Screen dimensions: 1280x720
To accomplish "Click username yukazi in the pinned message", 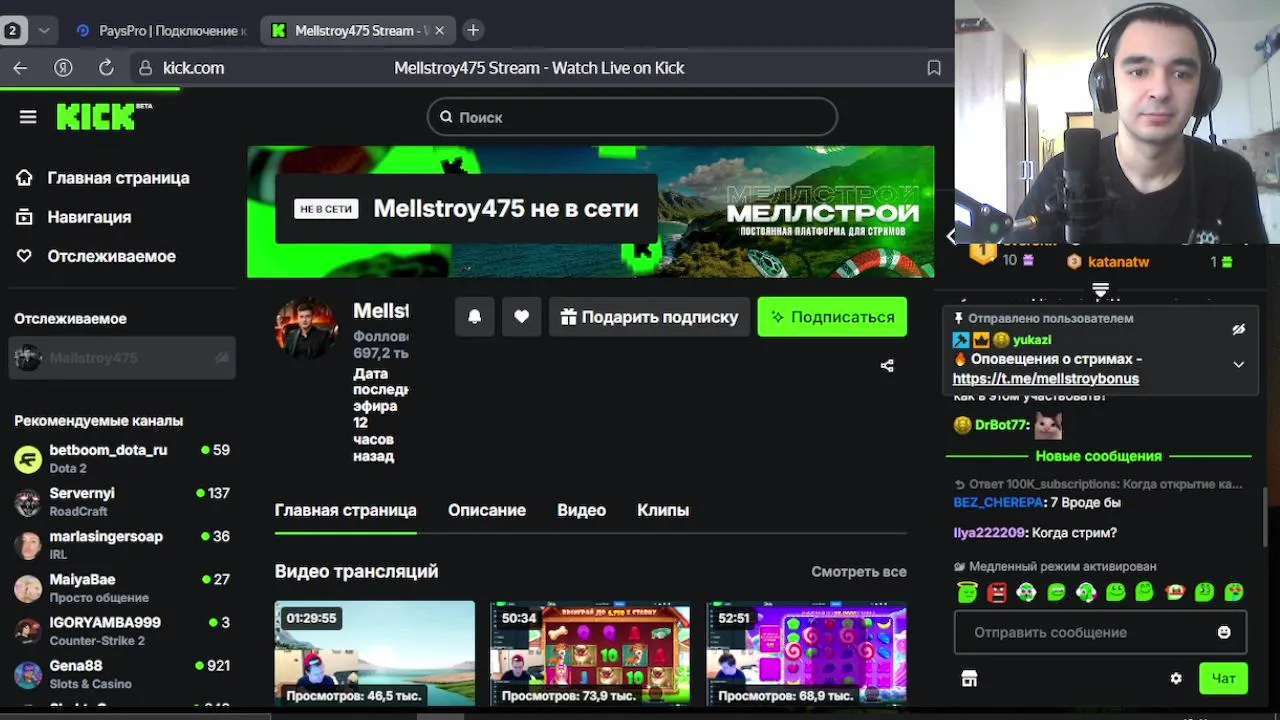I will coord(1032,340).
